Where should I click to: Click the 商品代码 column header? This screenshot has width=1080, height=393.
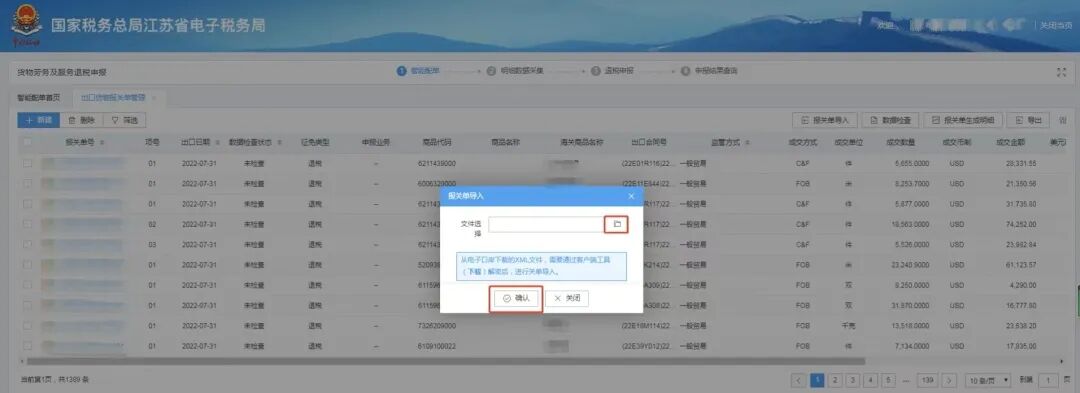437,142
